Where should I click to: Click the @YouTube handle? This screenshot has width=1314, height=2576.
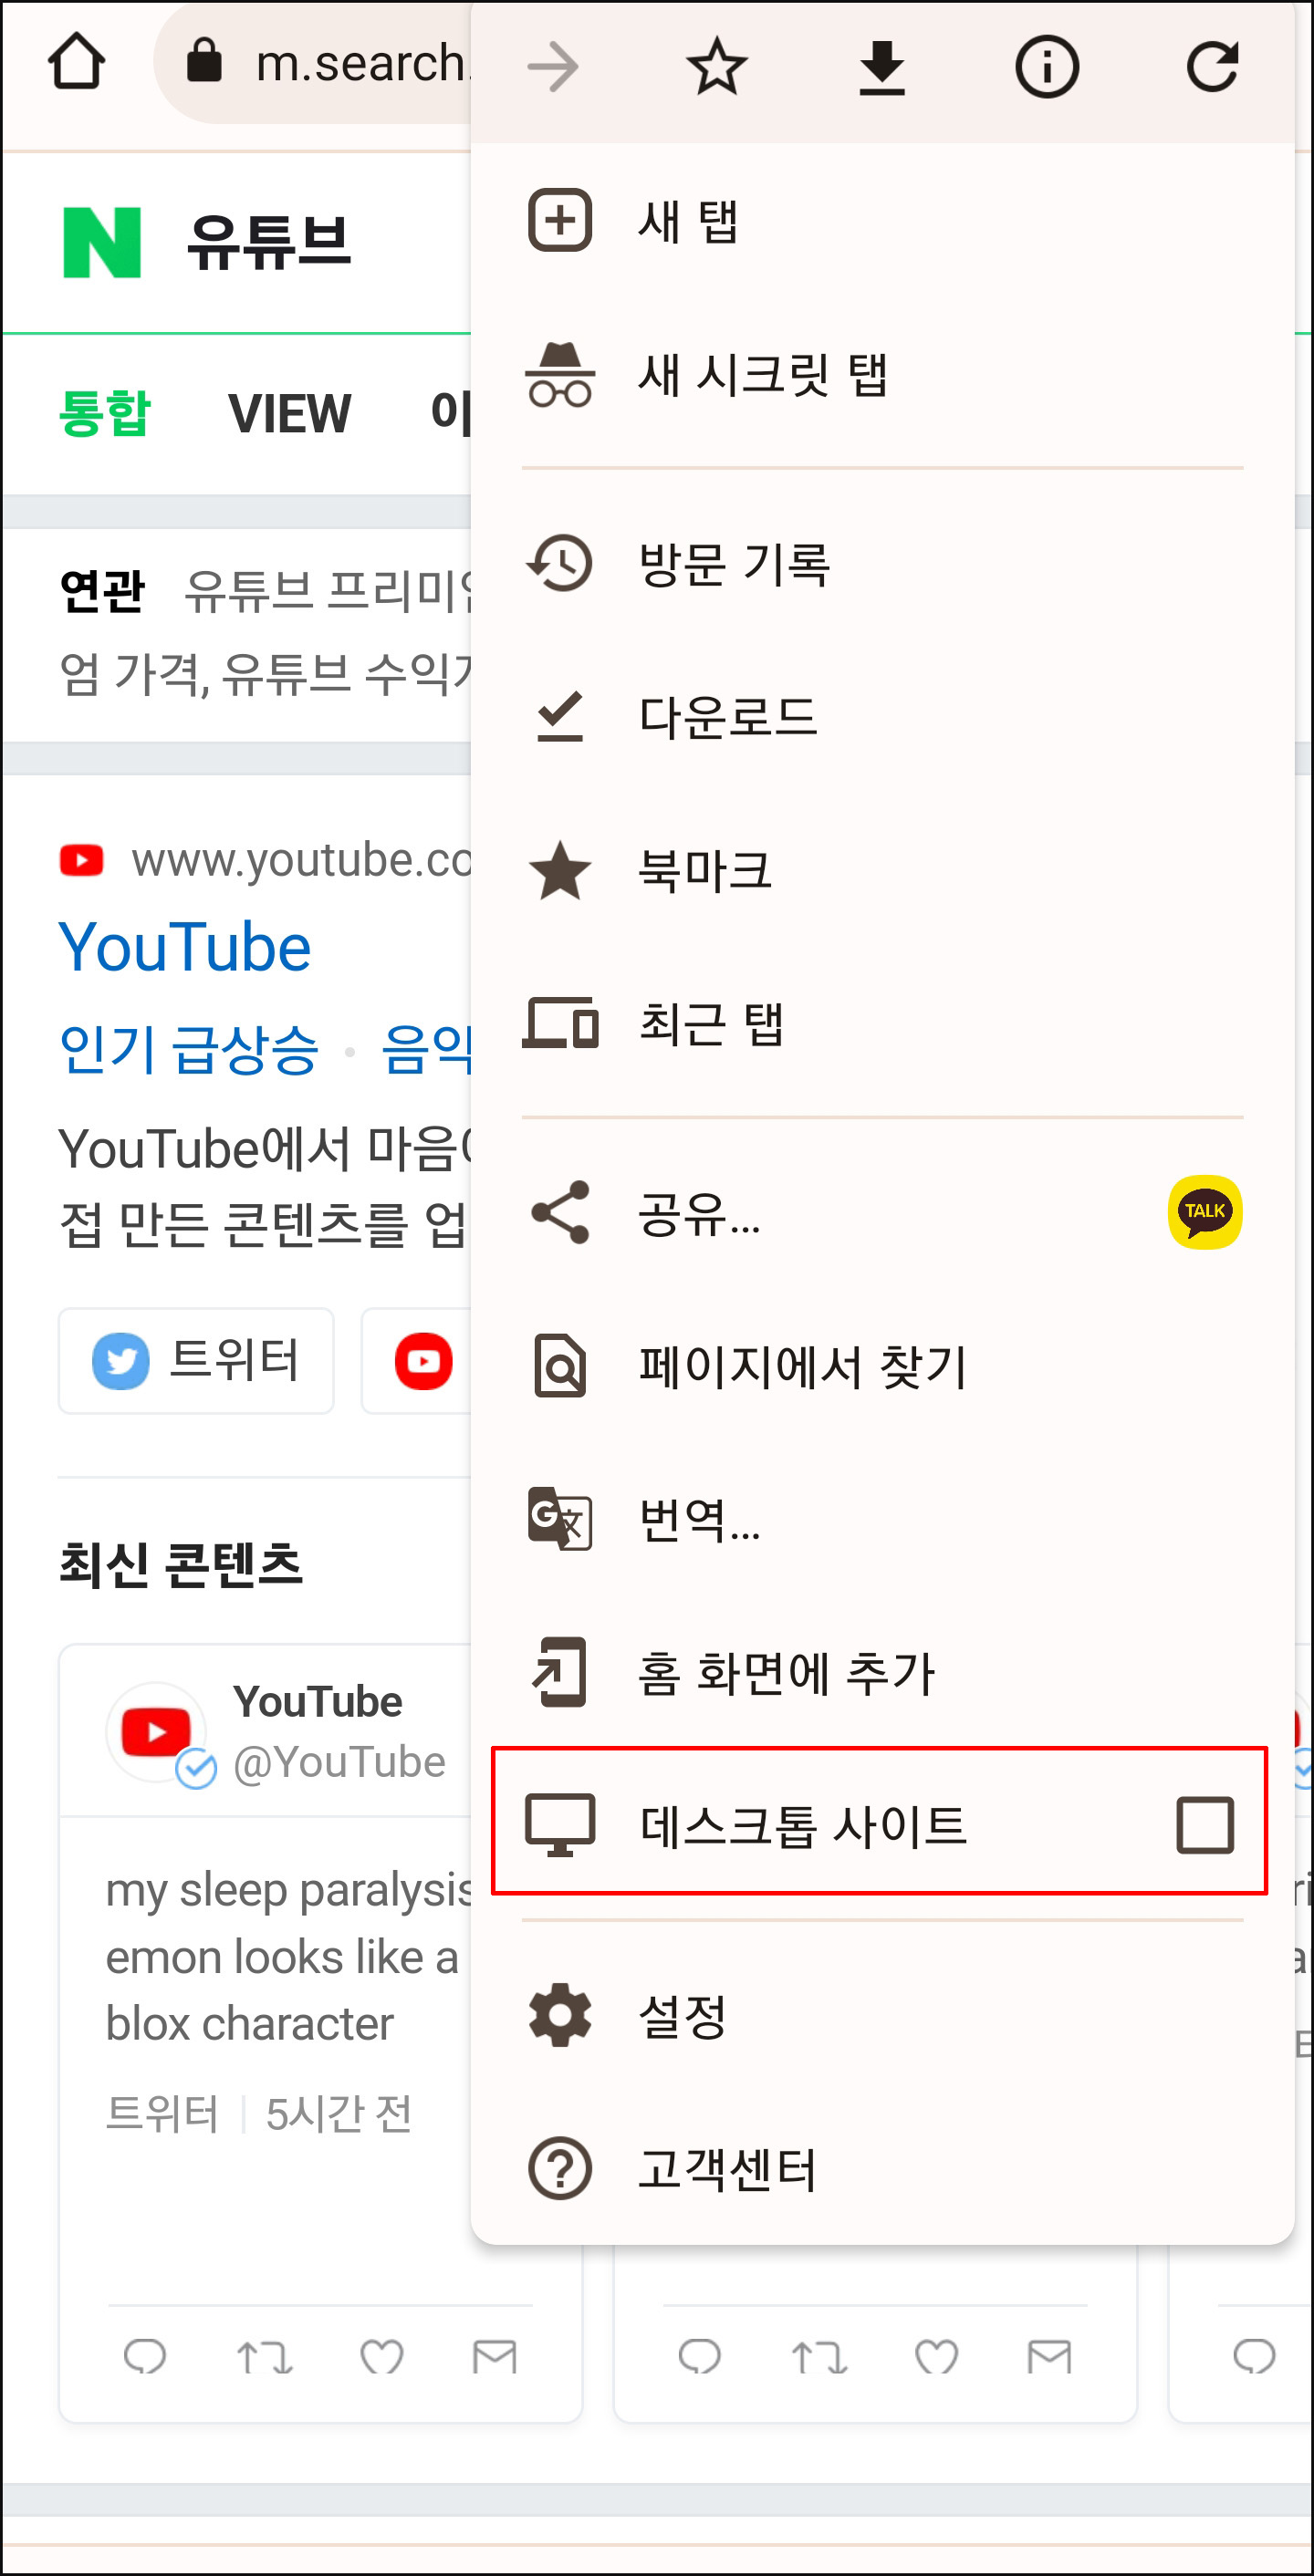click(x=339, y=1762)
